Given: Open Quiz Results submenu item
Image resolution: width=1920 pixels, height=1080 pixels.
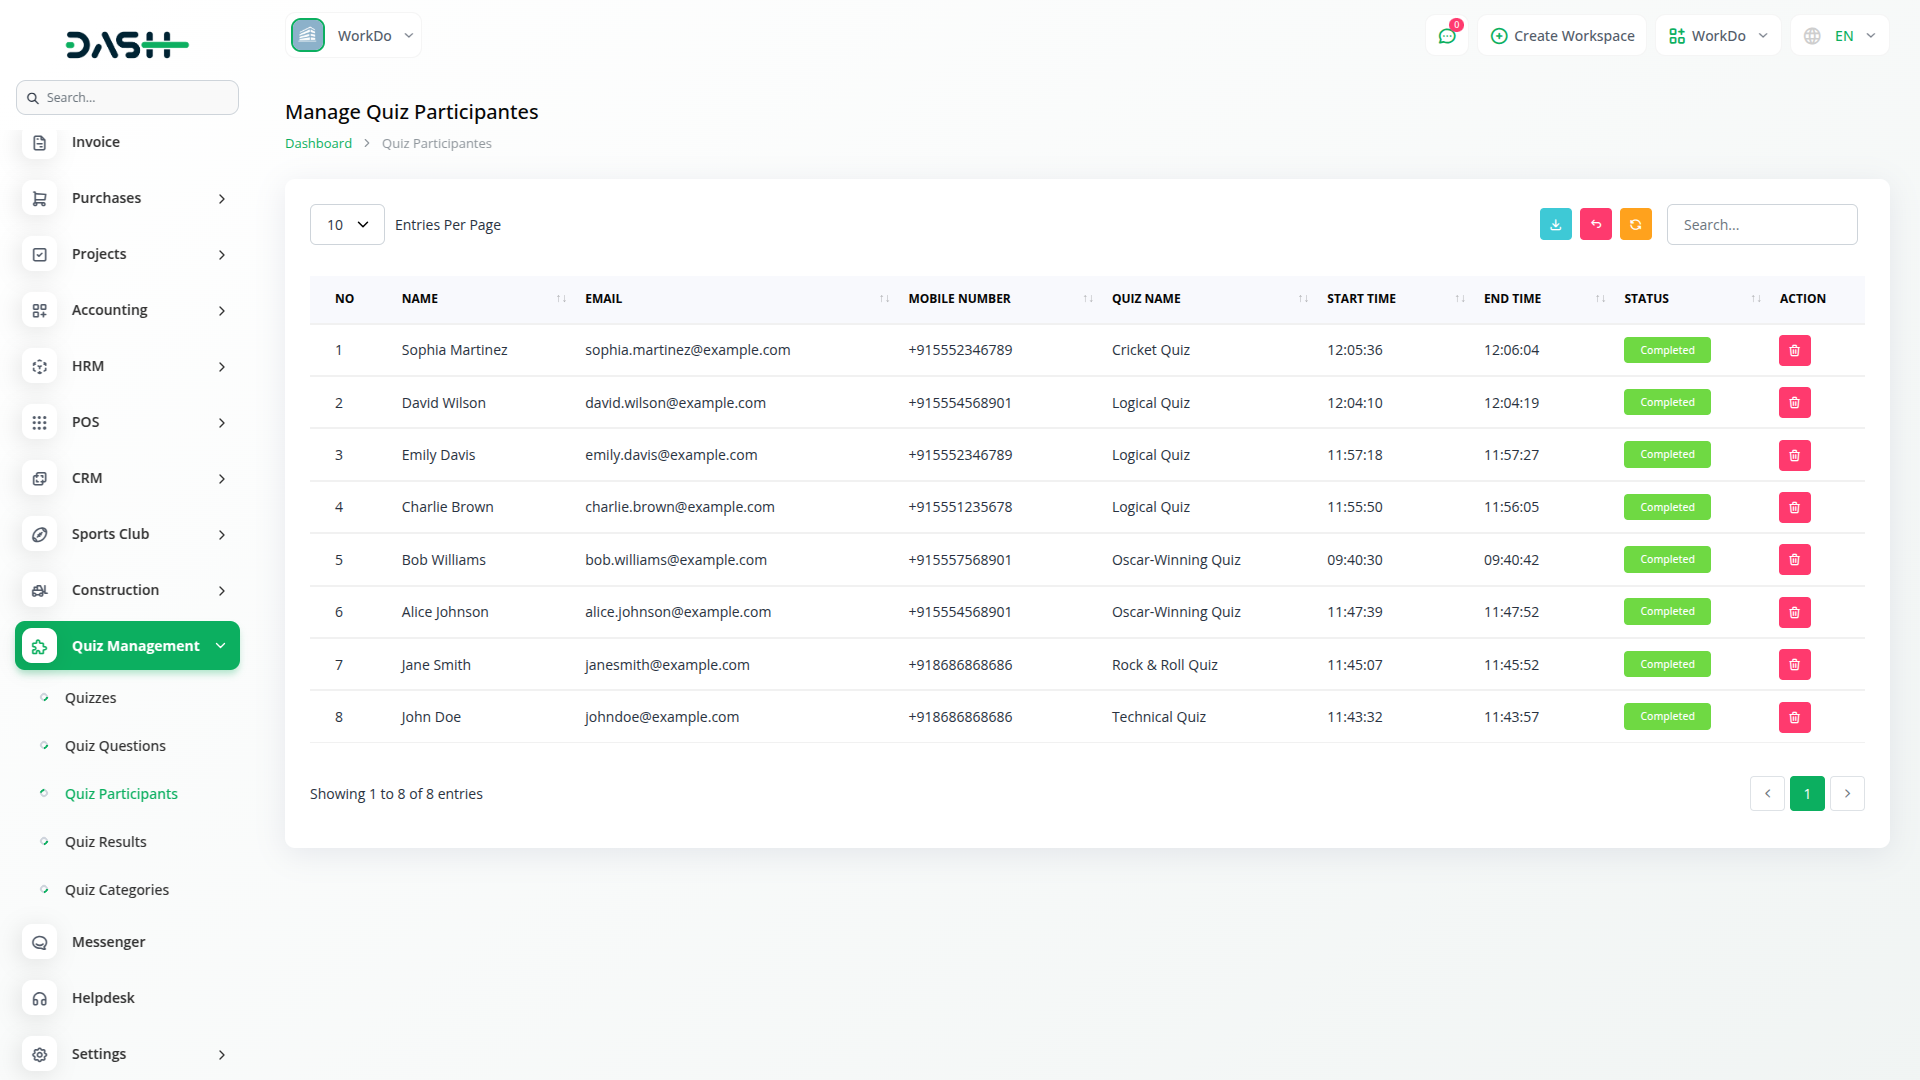Looking at the screenshot, I should pyautogui.click(x=105, y=842).
